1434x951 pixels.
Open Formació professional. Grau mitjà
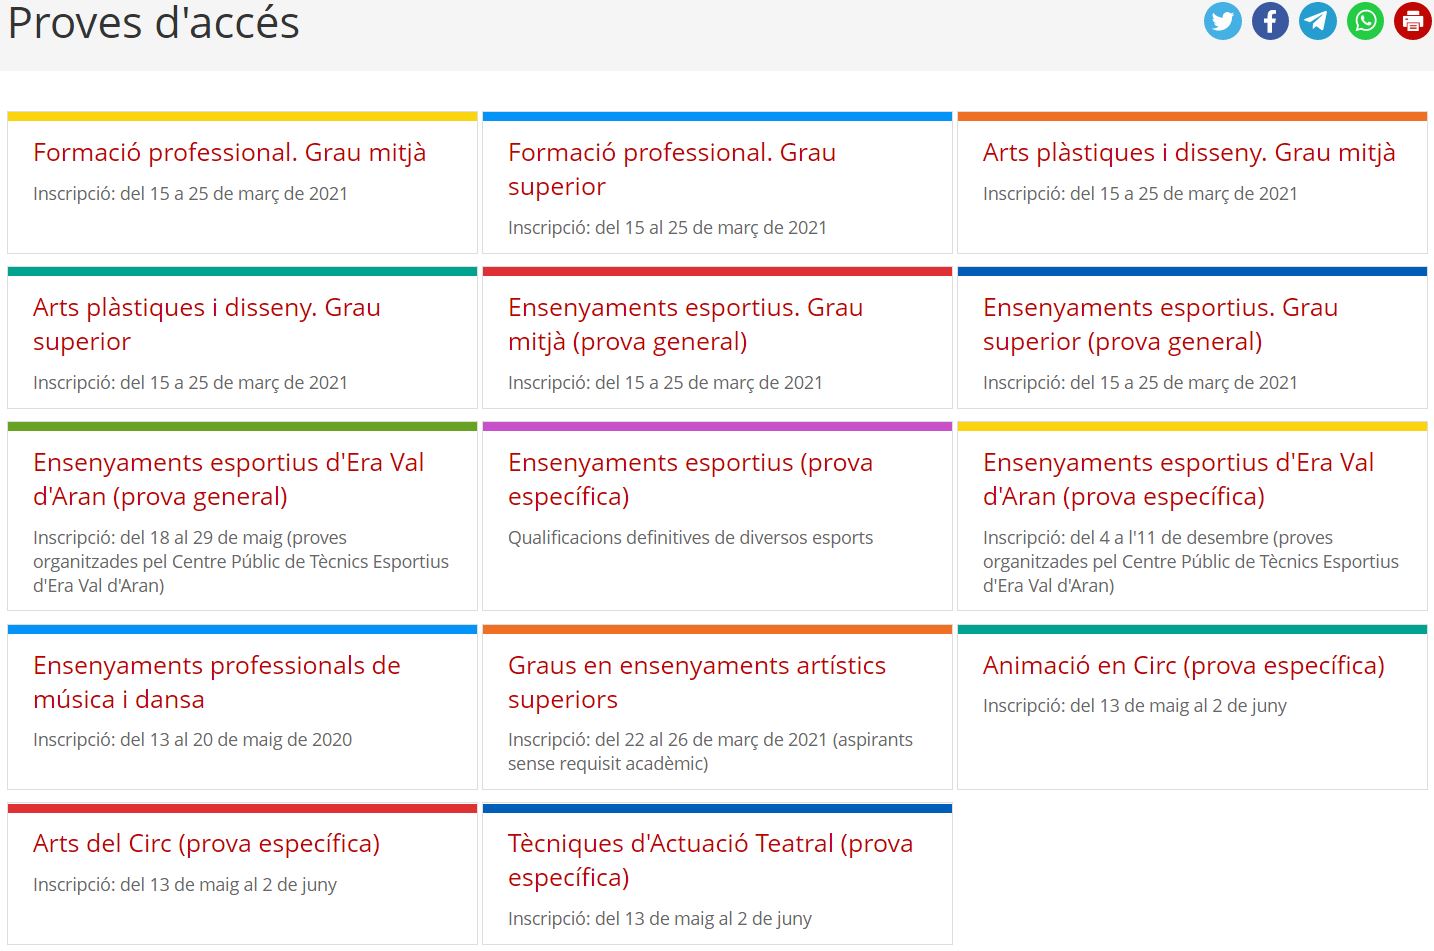click(x=230, y=152)
